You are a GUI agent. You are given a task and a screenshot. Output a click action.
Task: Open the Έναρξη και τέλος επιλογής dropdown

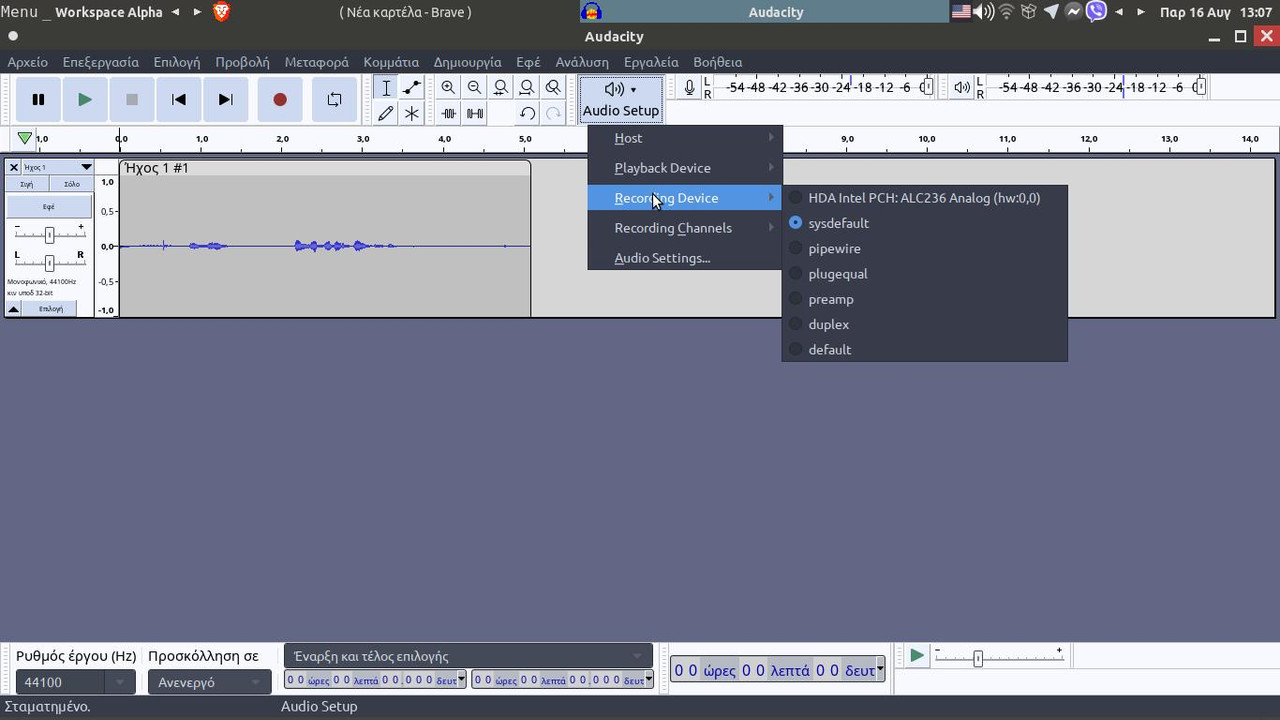[468, 656]
